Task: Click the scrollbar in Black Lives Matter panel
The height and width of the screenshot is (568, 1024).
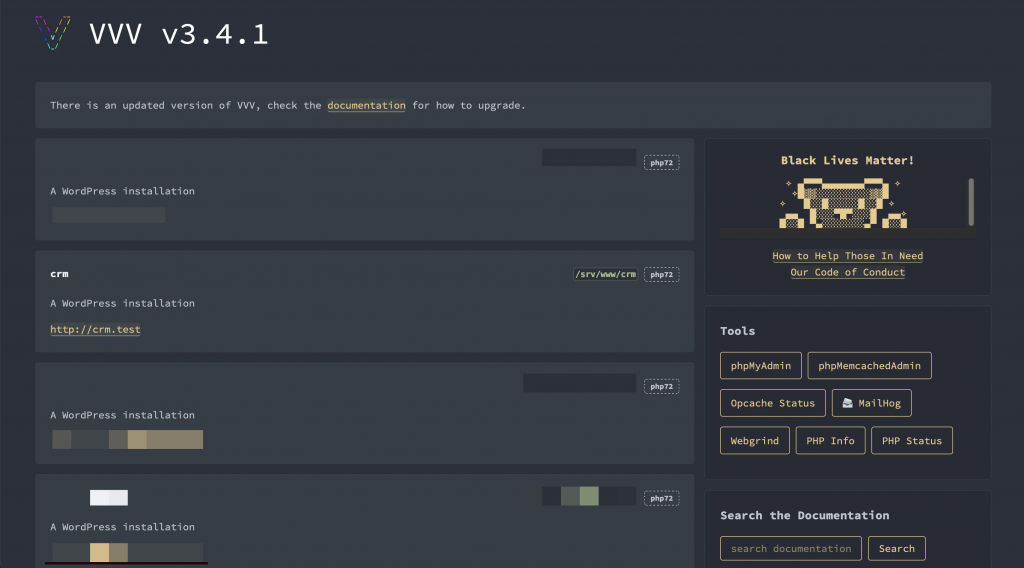Action: [x=971, y=201]
